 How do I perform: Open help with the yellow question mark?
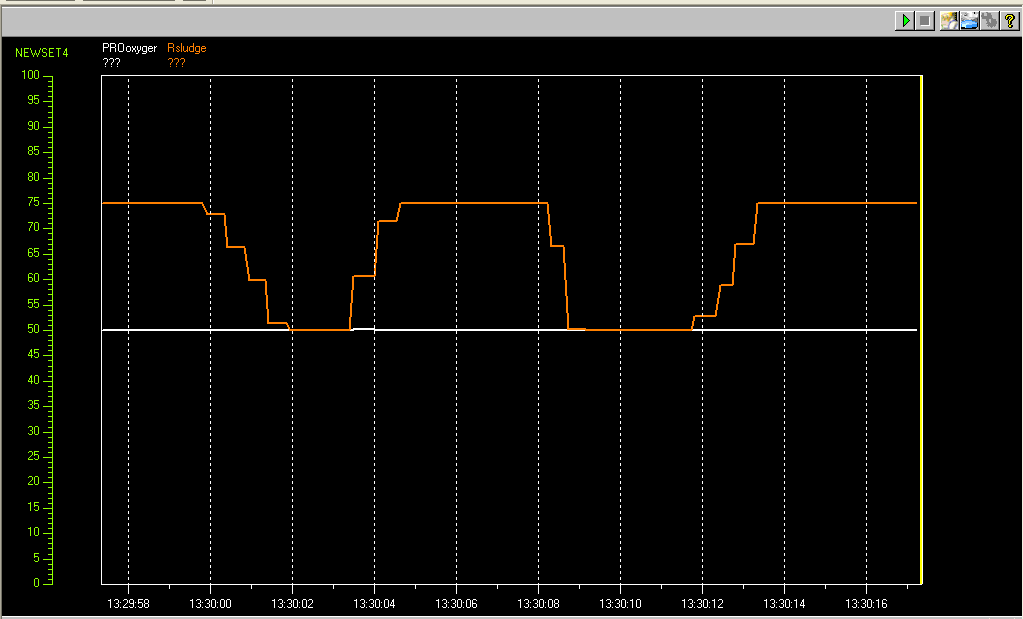1009,21
